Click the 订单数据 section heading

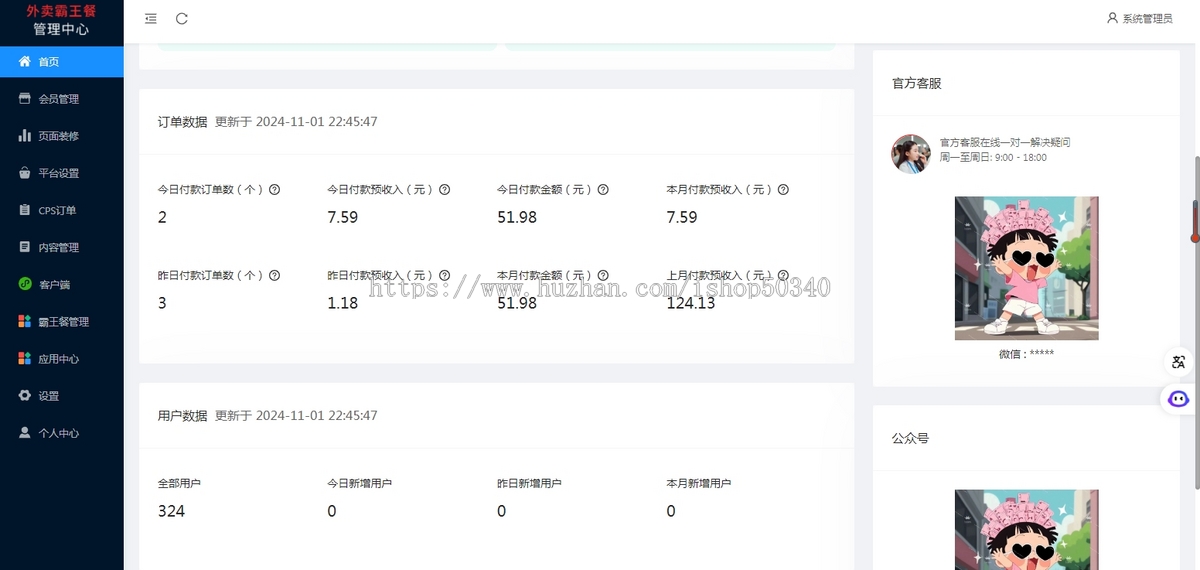(x=183, y=122)
